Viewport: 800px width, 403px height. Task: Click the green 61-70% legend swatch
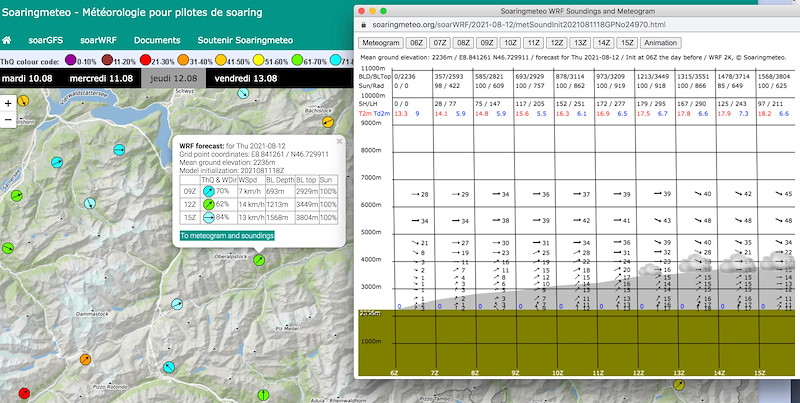coord(297,61)
